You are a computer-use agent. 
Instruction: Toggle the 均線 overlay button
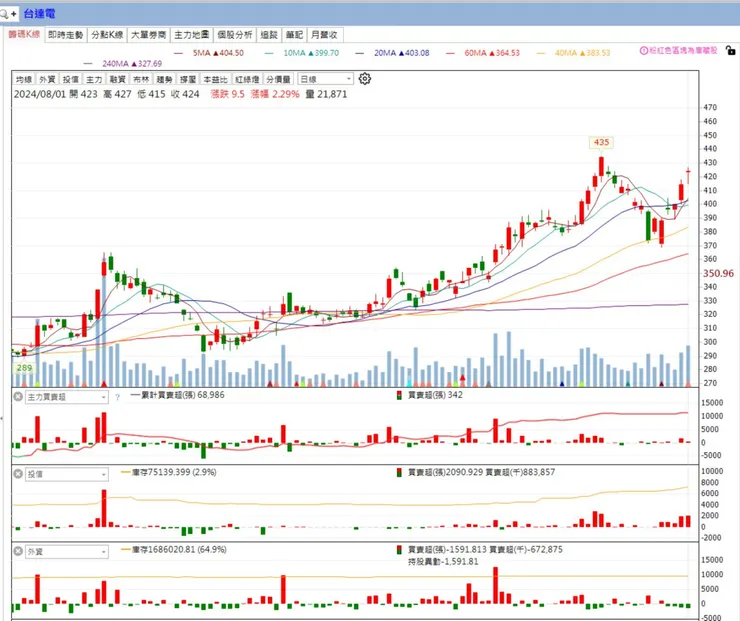tap(24, 79)
